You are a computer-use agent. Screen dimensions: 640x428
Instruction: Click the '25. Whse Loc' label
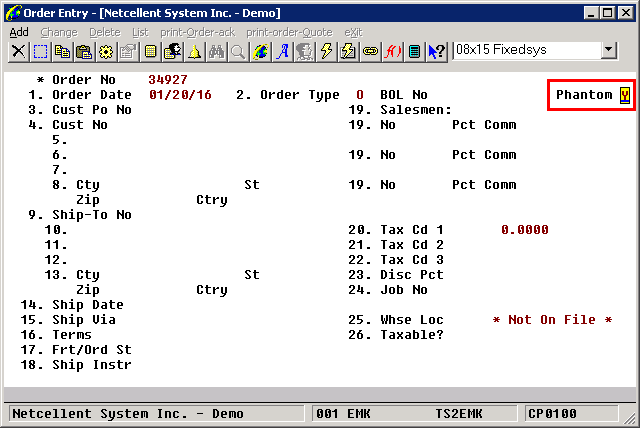pyautogui.click(x=396, y=320)
